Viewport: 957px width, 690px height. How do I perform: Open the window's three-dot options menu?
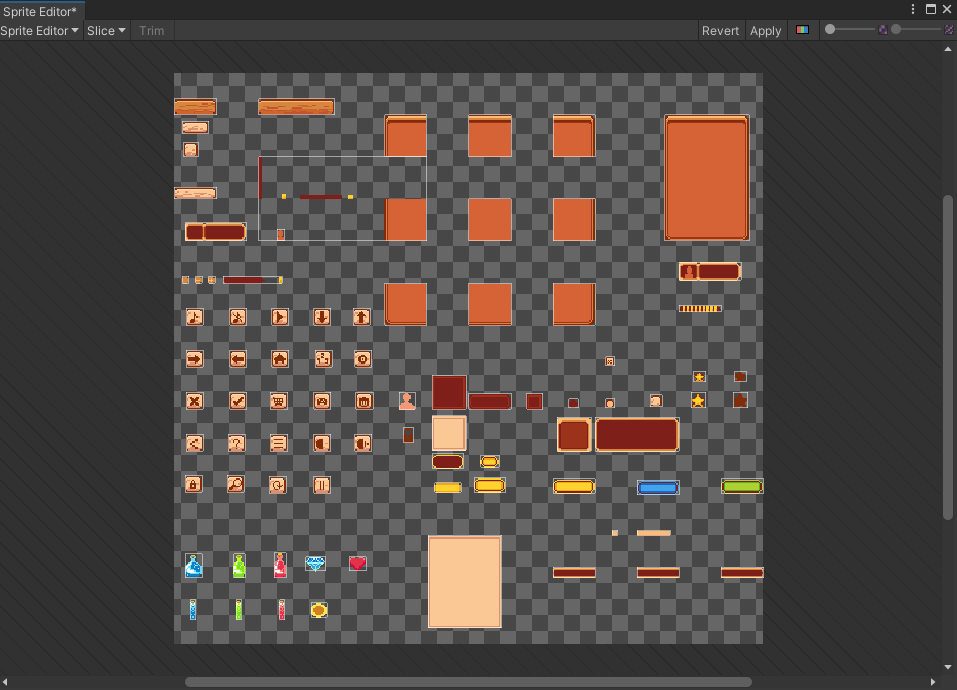(913, 9)
